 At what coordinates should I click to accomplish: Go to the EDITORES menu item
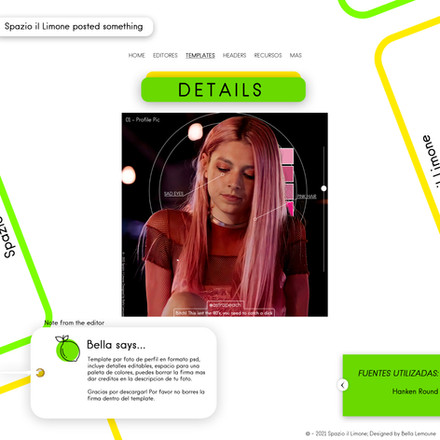165,55
